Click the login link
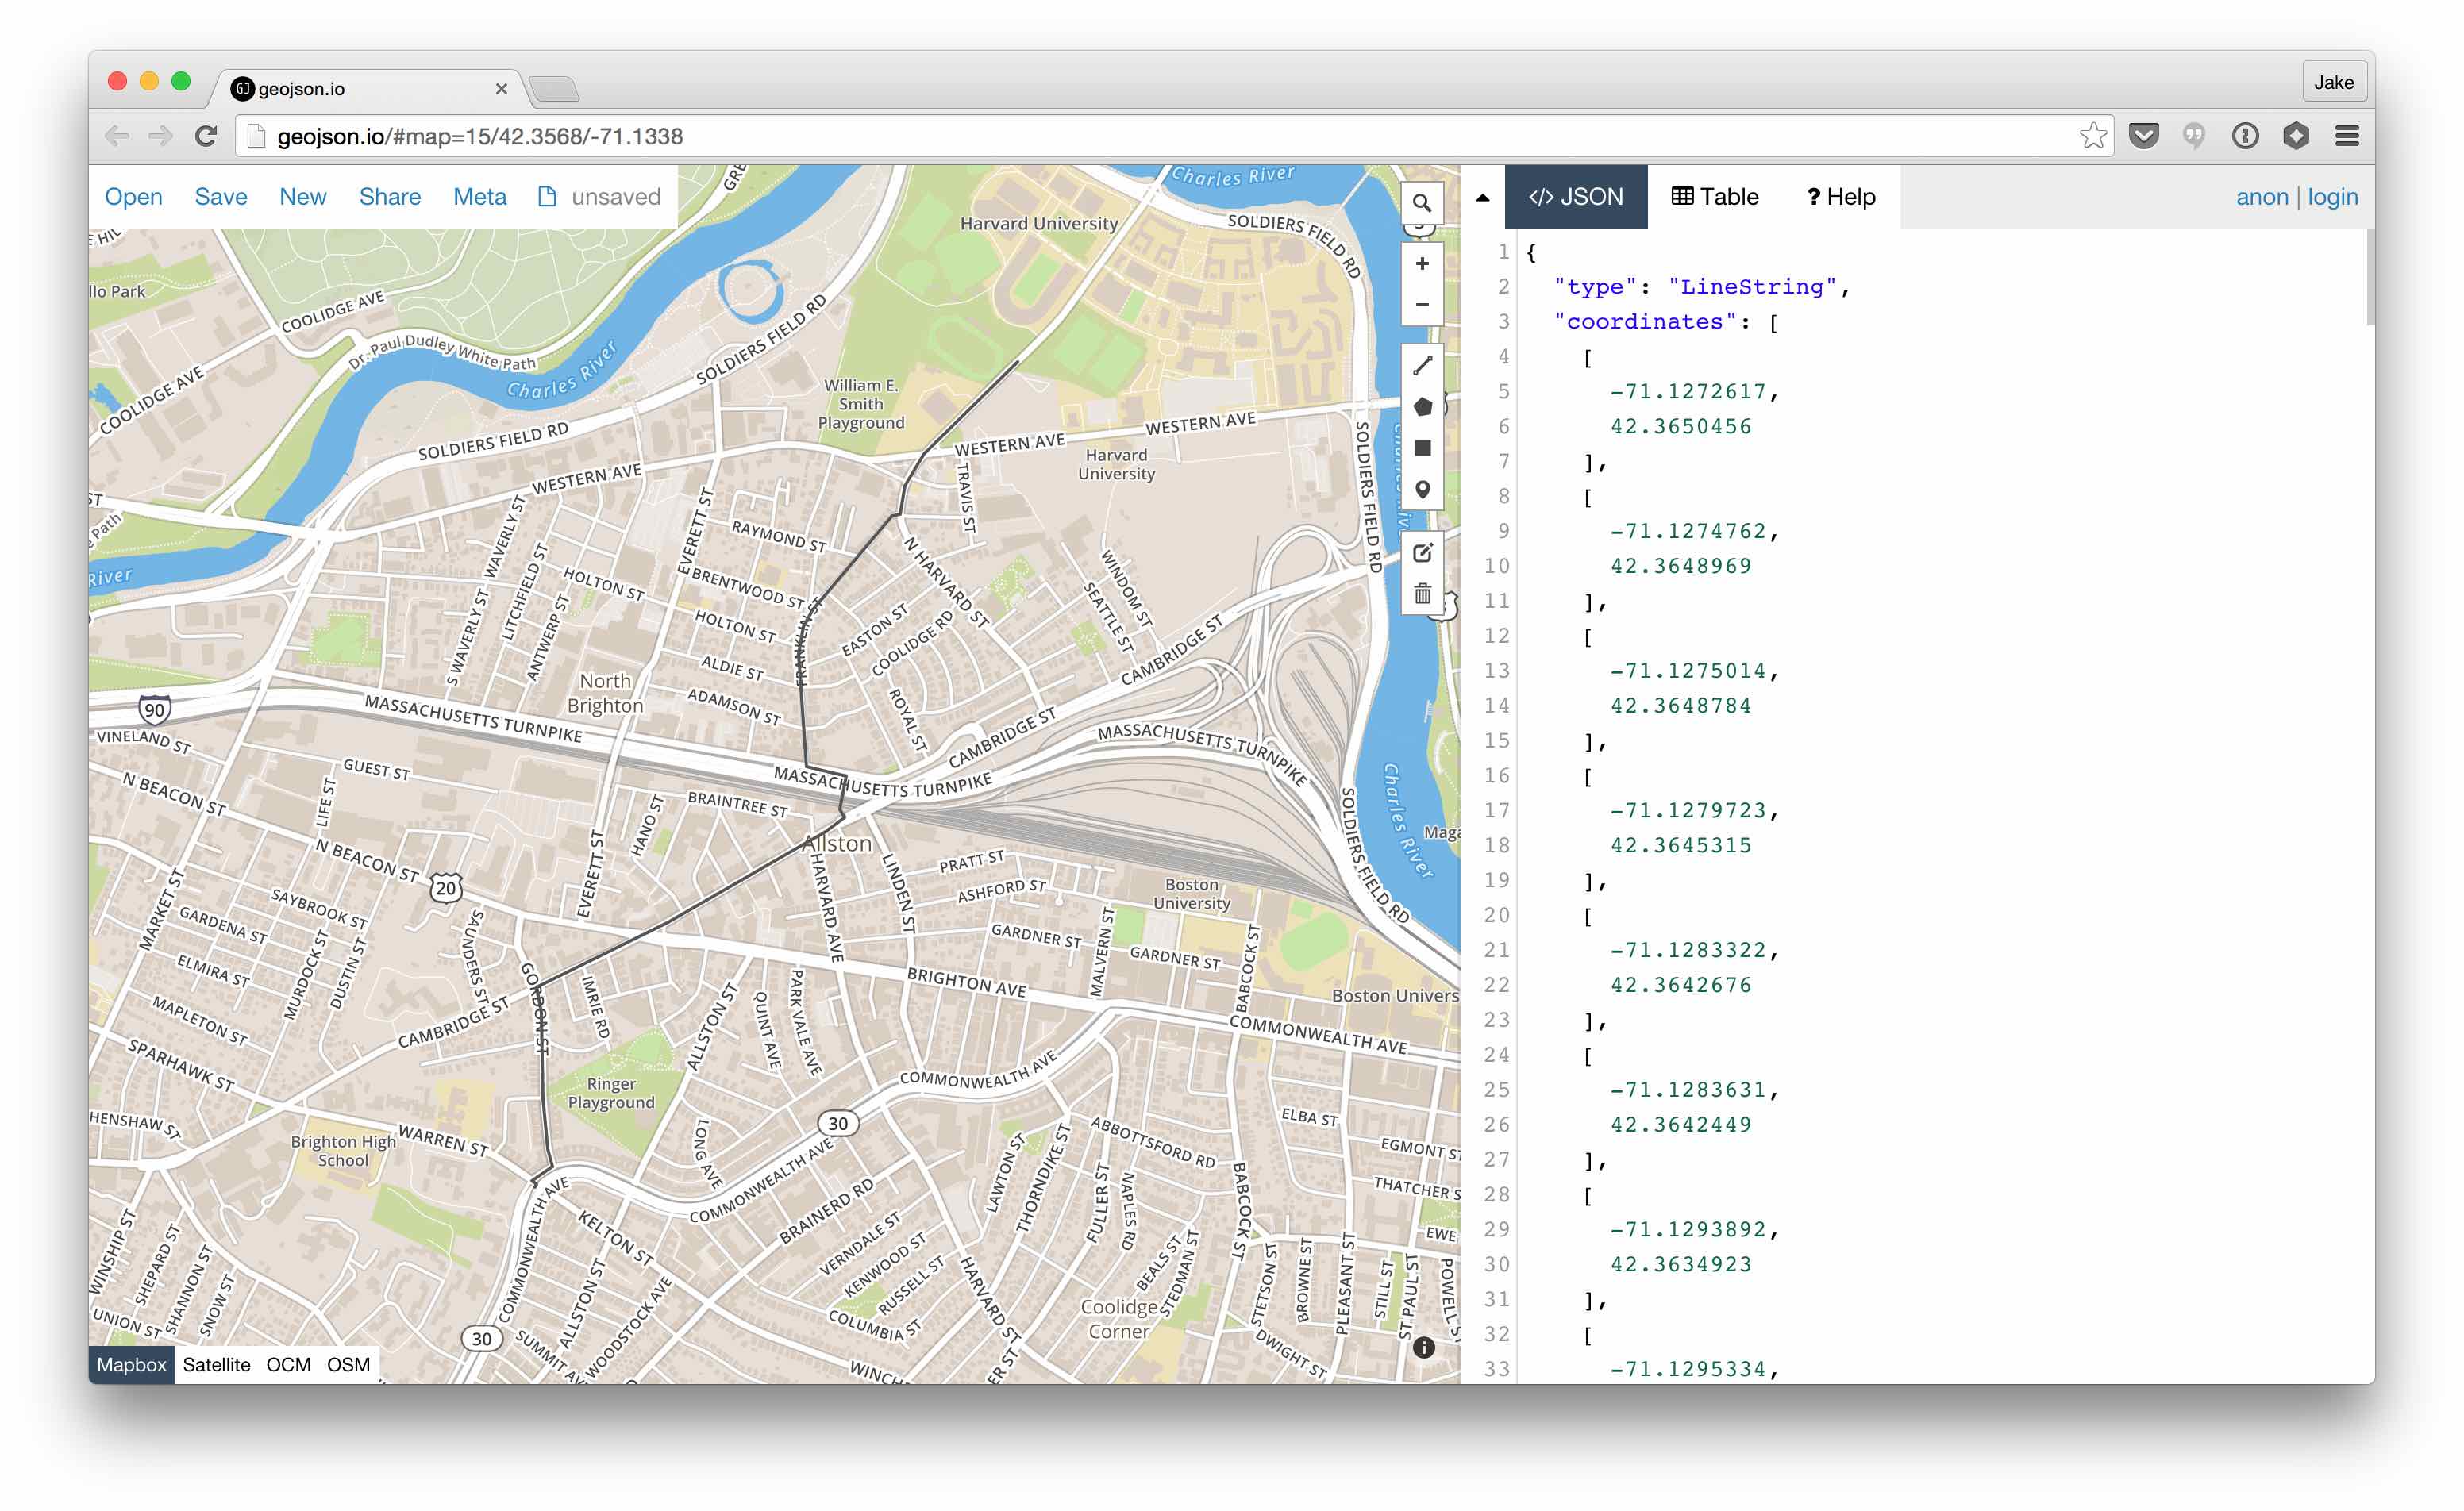This screenshot has height=1511, width=2464. pos(2332,197)
